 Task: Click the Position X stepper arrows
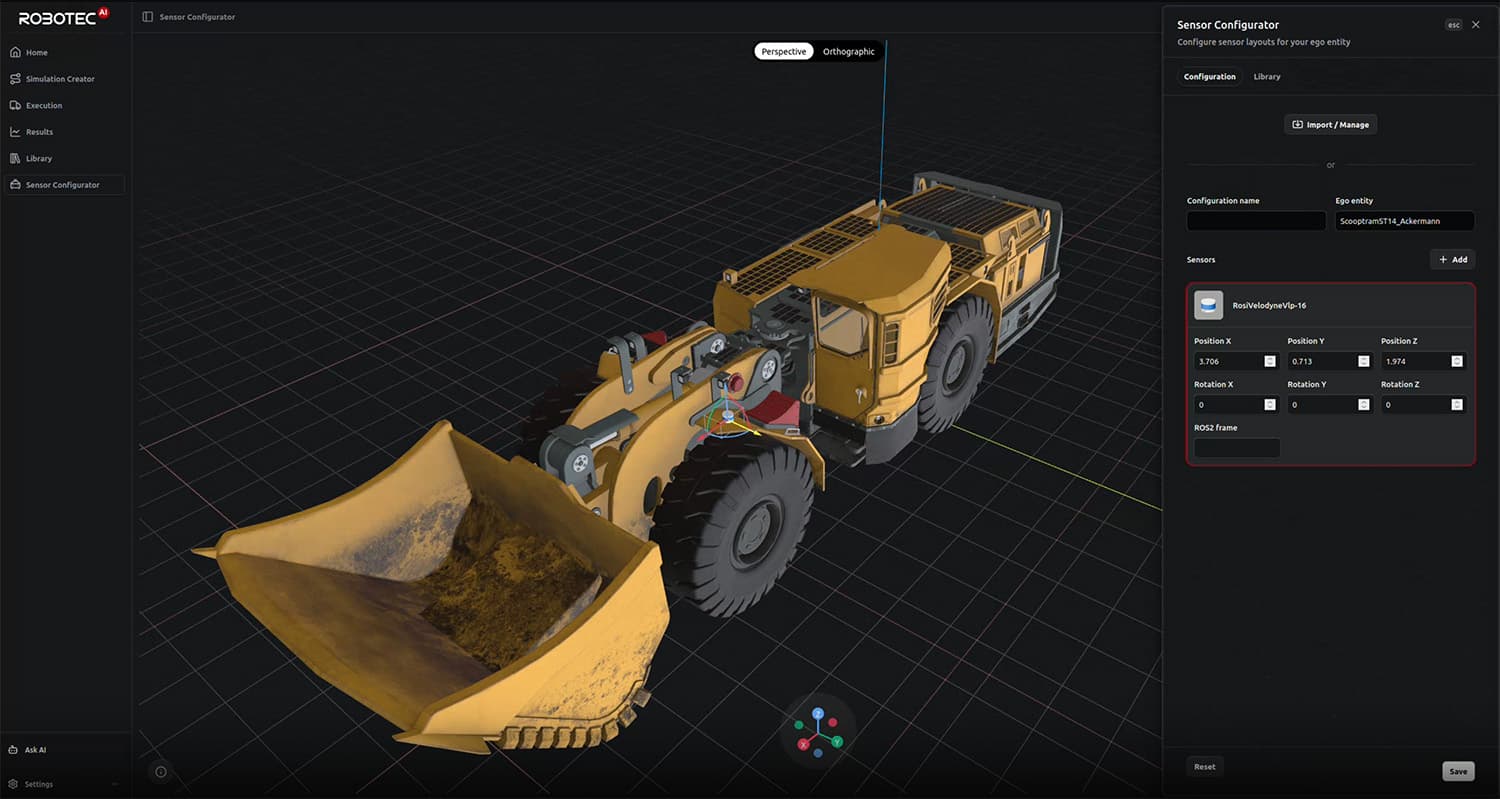[x=1269, y=361]
